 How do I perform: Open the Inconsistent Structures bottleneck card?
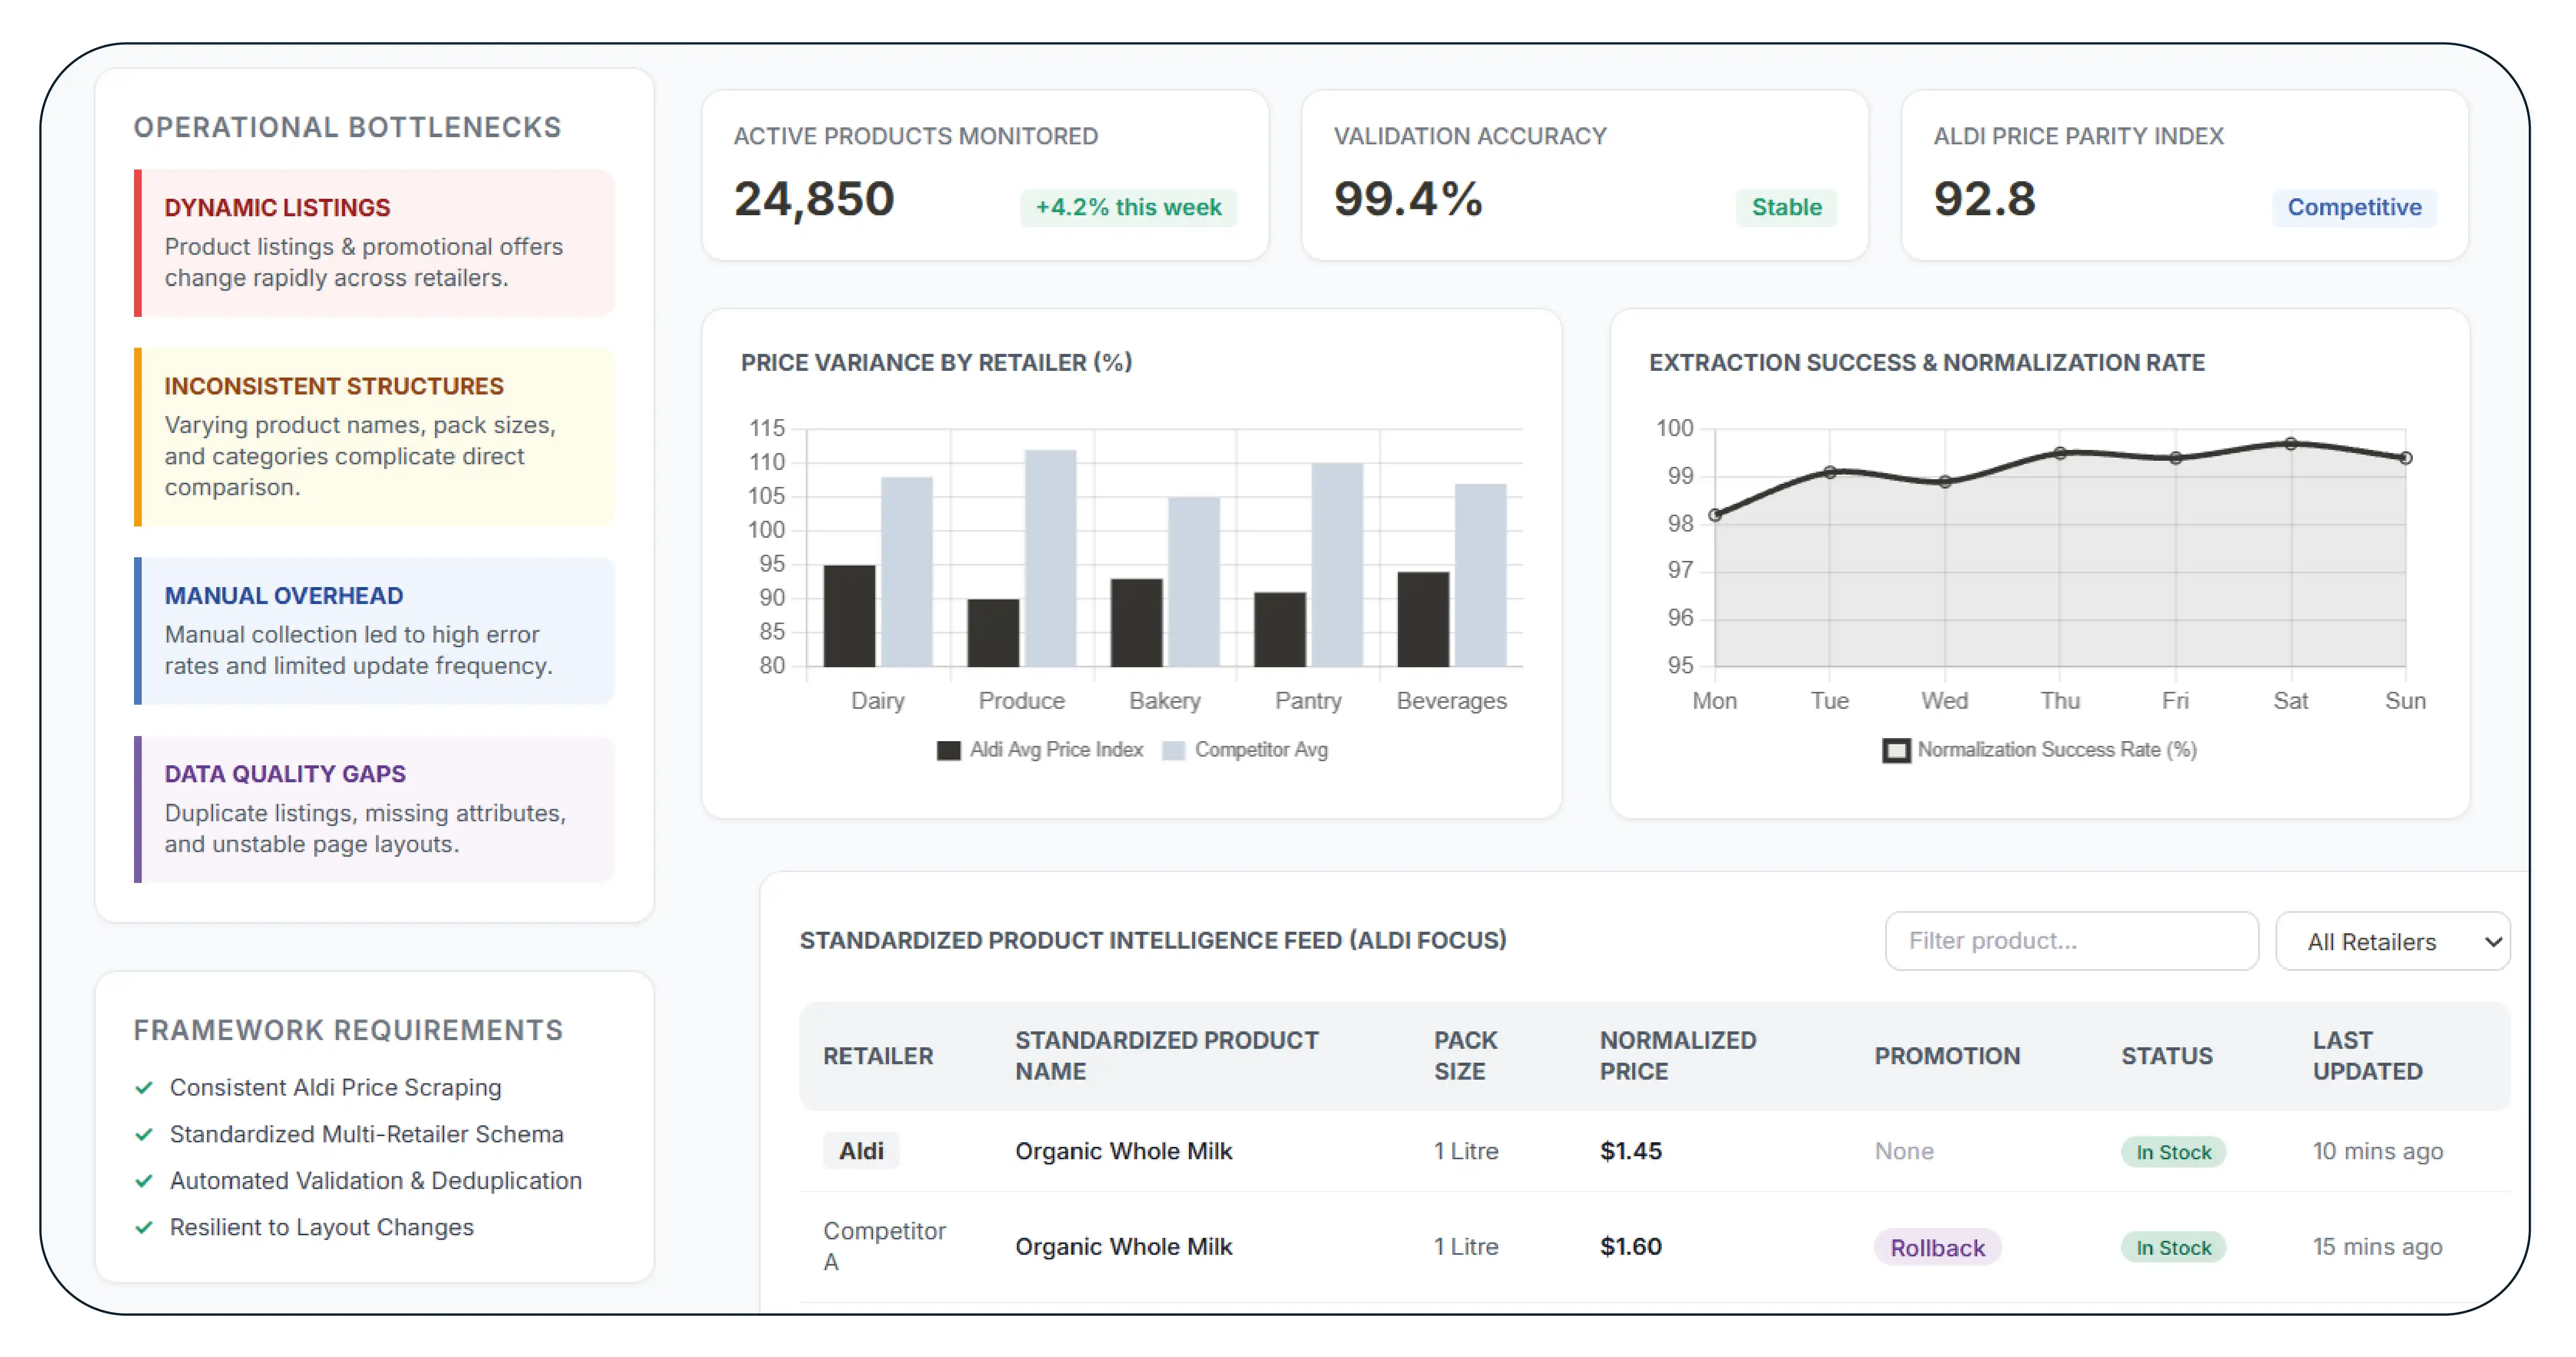[x=374, y=437]
